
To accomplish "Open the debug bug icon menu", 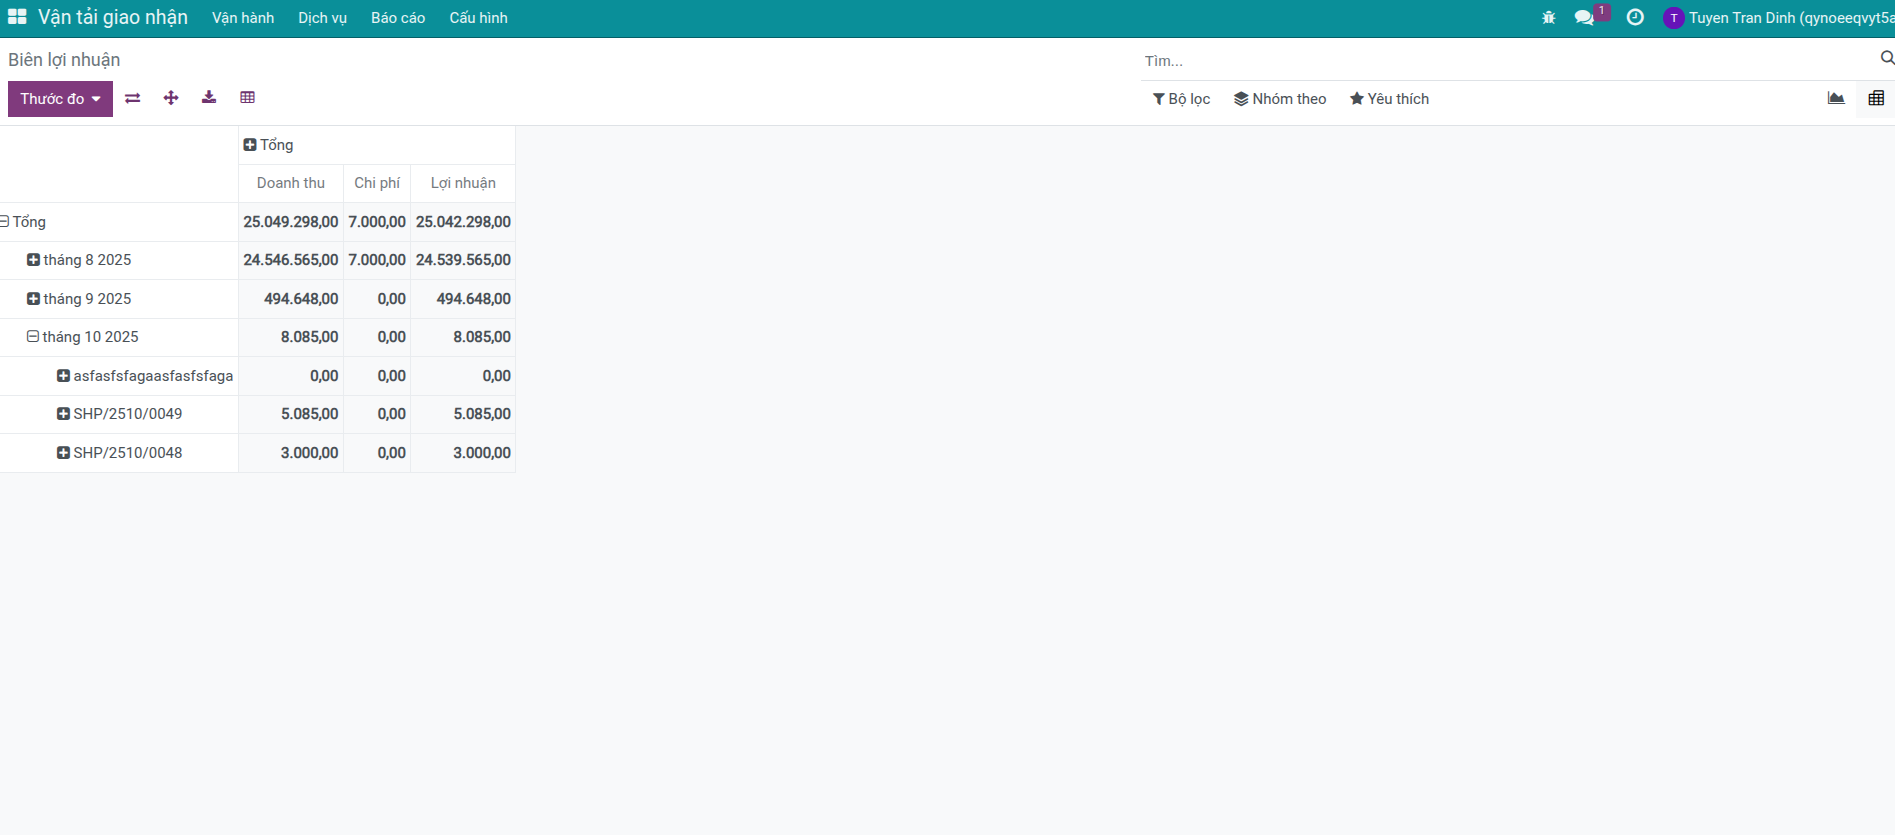I will pyautogui.click(x=1548, y=18).
